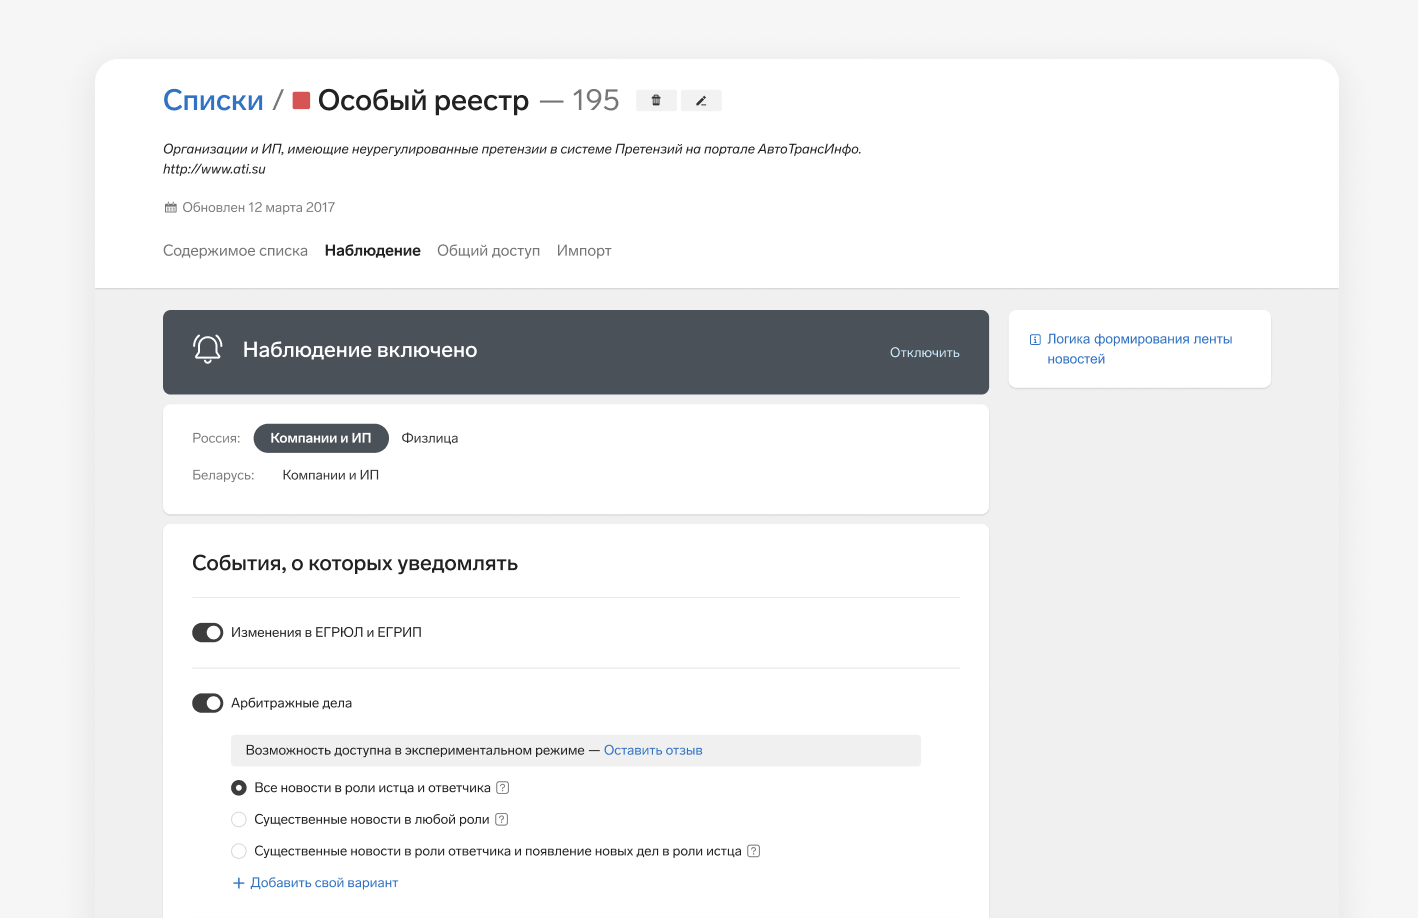Open help icon for Существенные новости в любой роли
Viewport: 1418px width, 918px height.
[502, 819]
